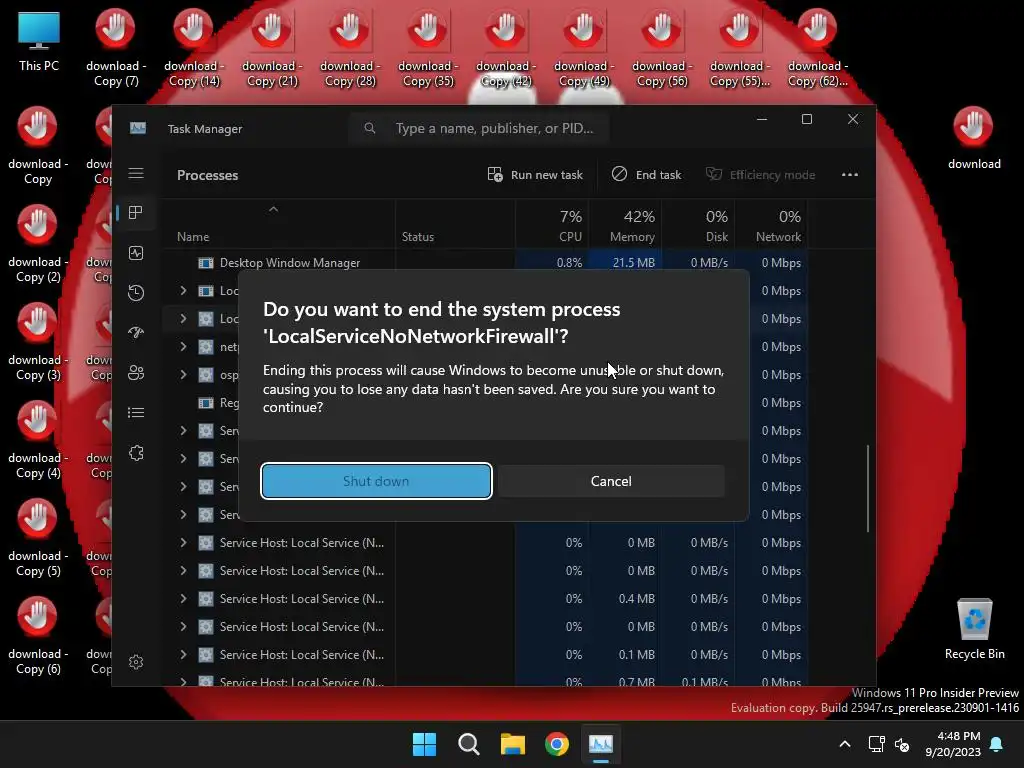Viewport: 1024px width, 768px height.
Task: Click Desktop Window Manager 21.5 MB memory cell
Action: tap(626, 263)
